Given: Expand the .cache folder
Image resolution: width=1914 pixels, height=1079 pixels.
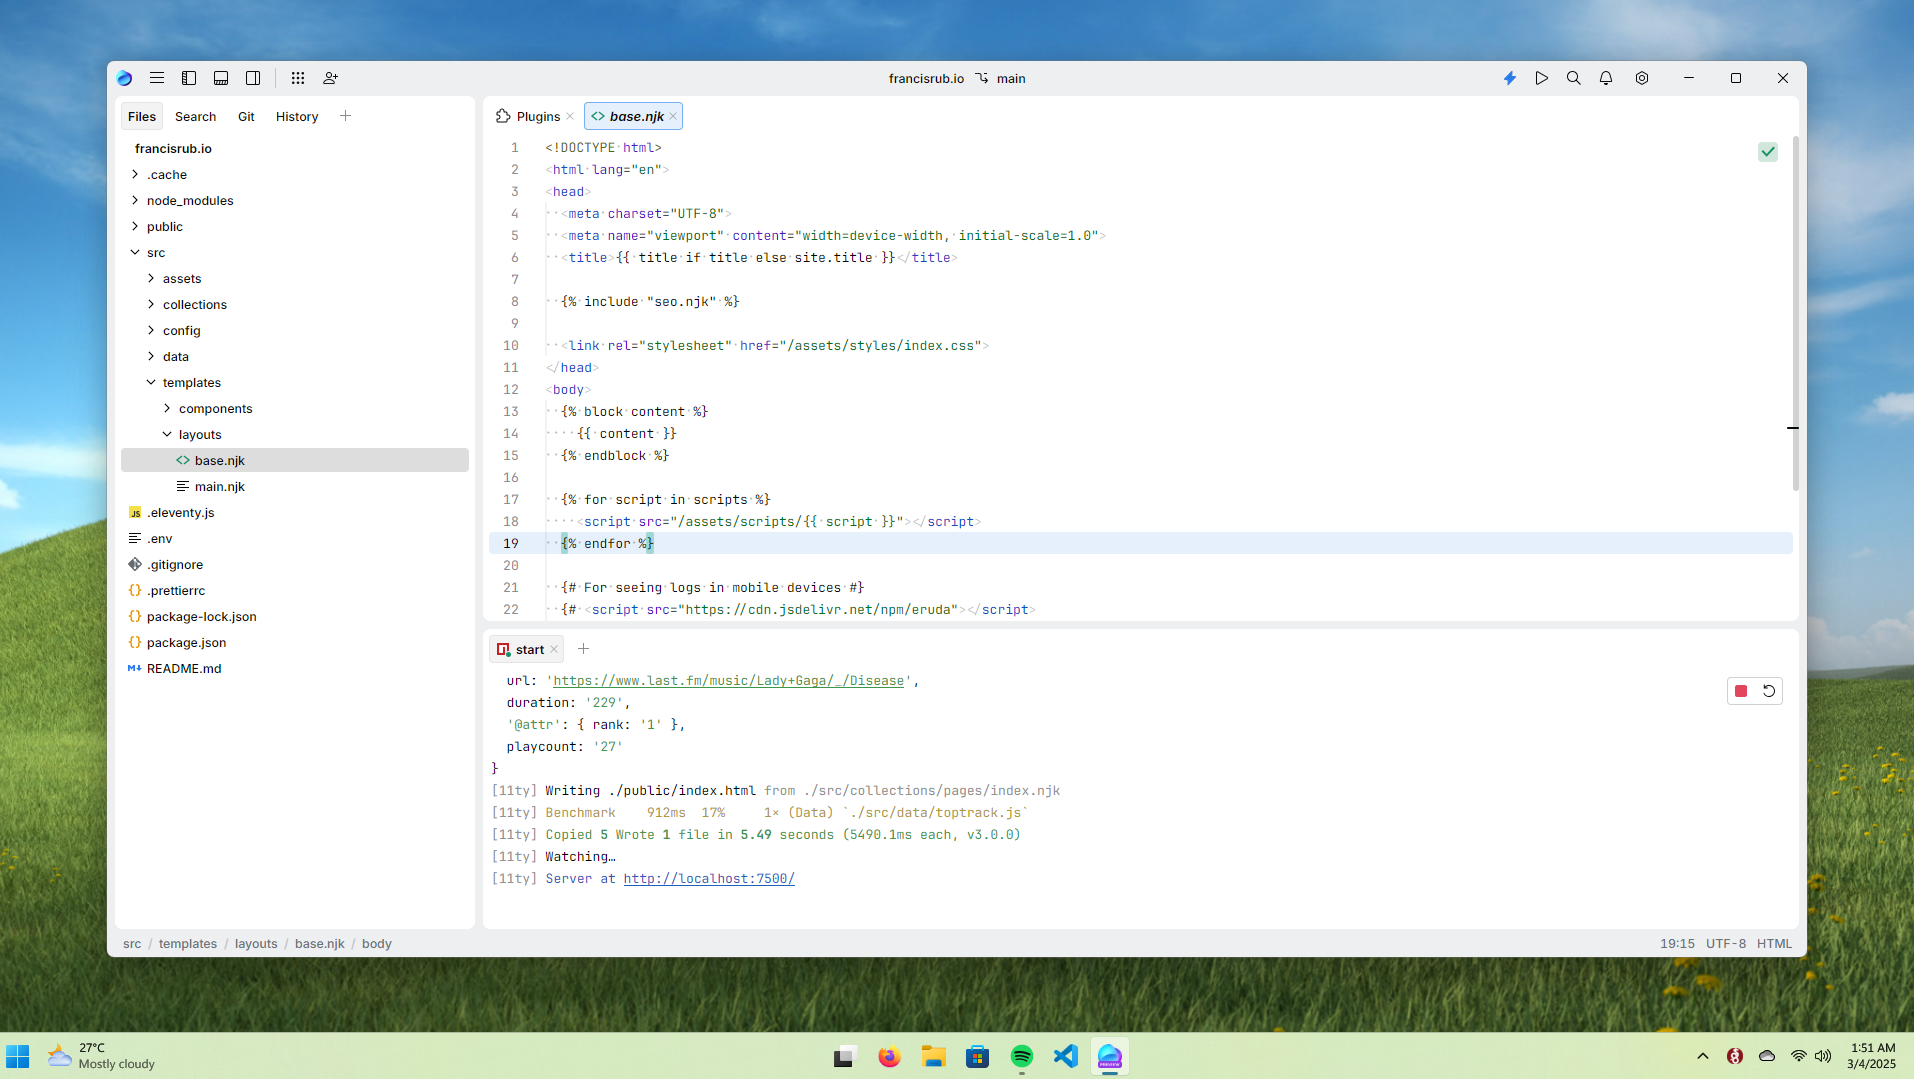Looking at the screenshot, I should pos(135,174).
